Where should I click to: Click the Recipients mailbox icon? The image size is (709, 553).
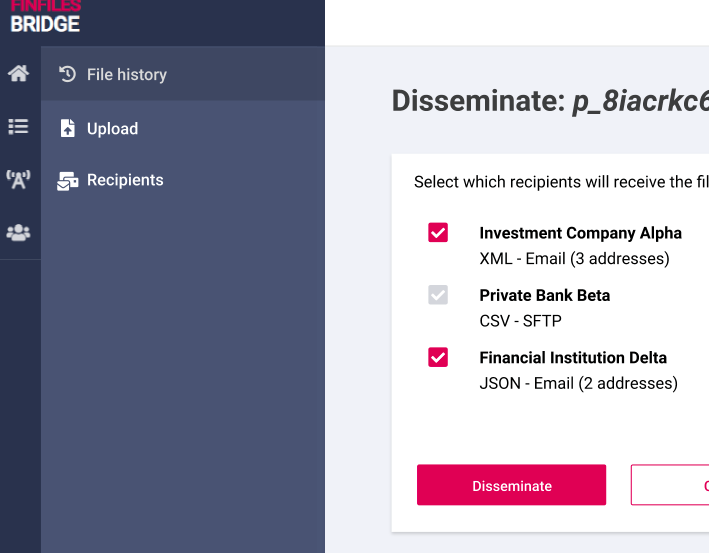[x=68, y=181]
